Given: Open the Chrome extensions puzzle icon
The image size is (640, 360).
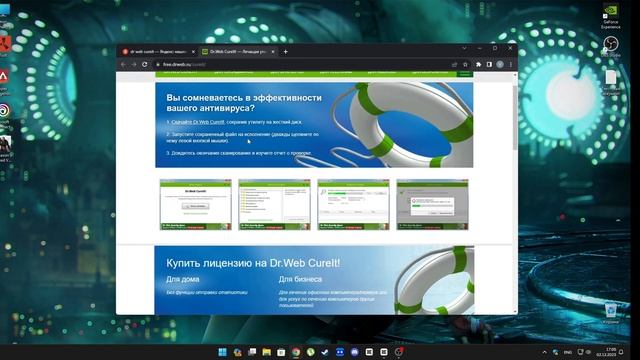Looking at the screenshot, I should 478,64.
